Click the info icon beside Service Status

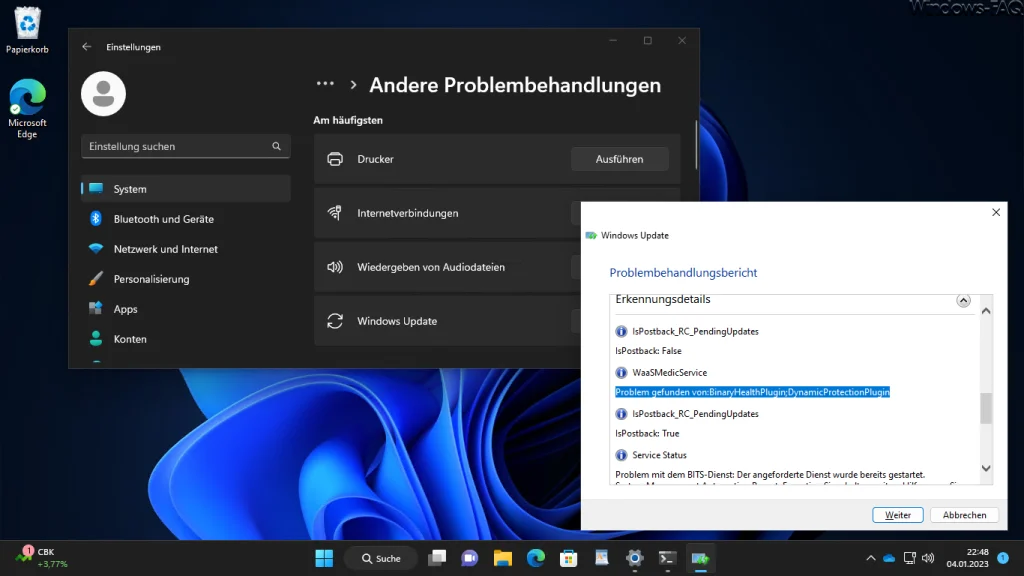(621, 455)
